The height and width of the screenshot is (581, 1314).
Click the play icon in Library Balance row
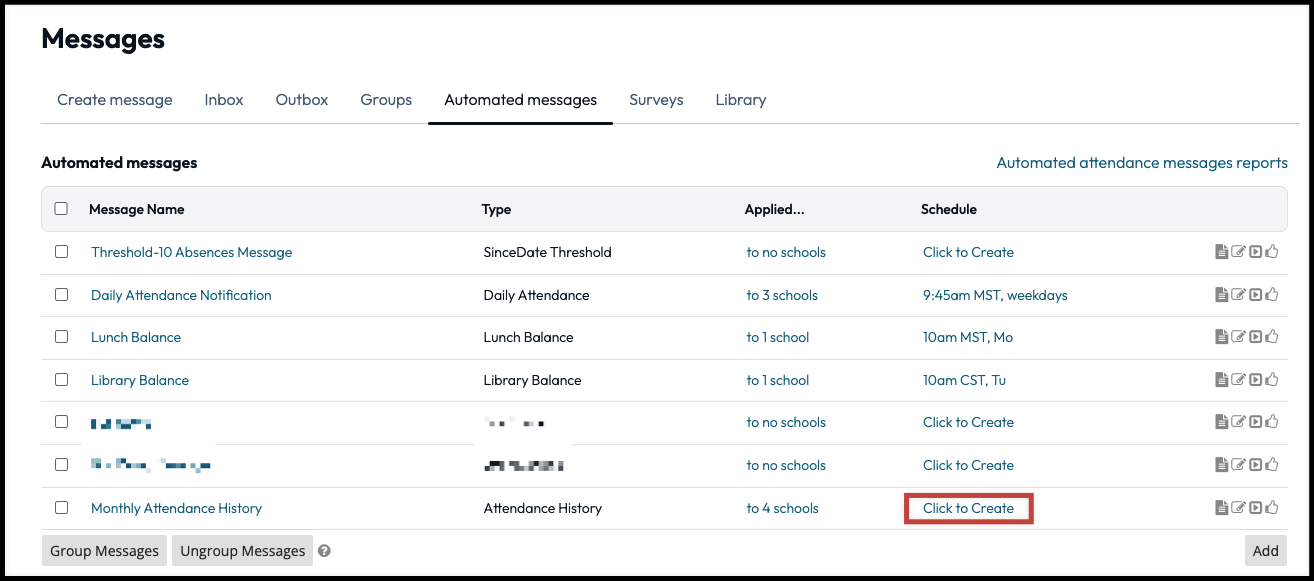pos(1255,380)
